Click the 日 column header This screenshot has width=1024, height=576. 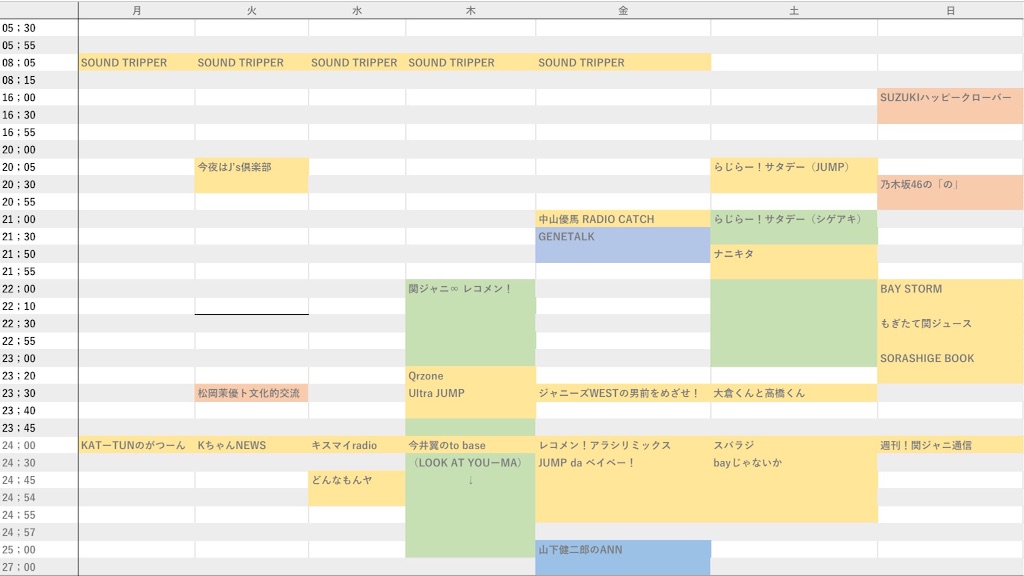click(950, 10)
